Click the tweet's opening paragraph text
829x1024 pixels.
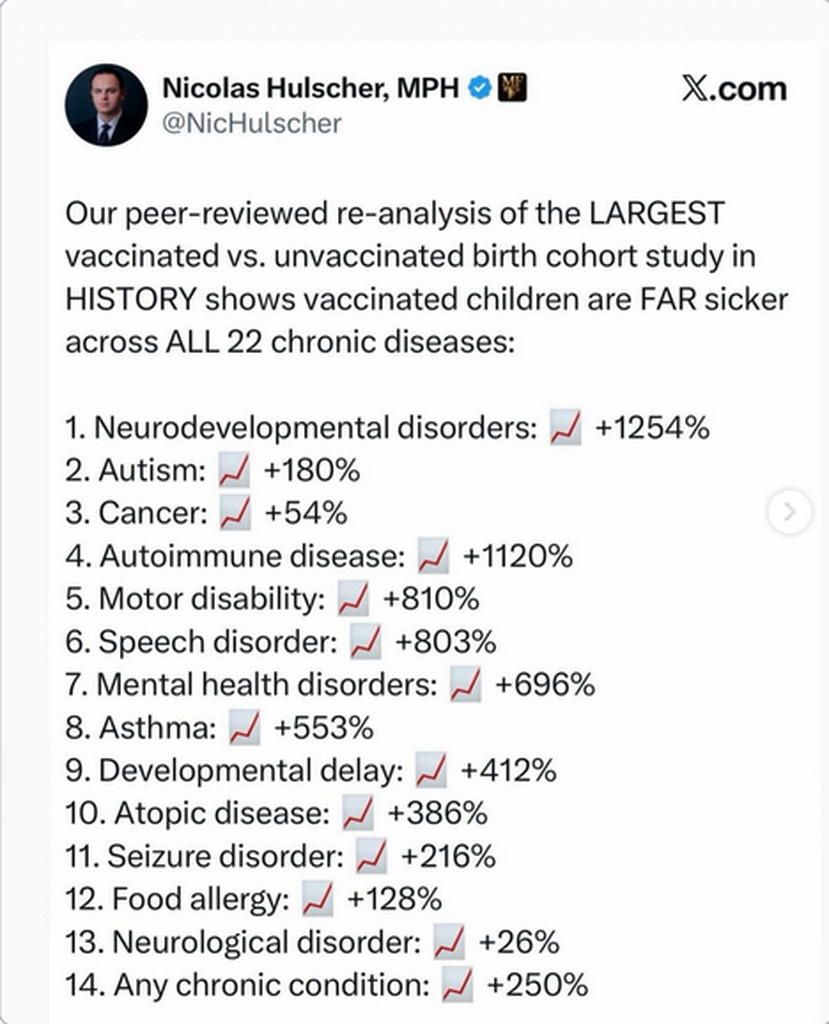coord(427,278)
